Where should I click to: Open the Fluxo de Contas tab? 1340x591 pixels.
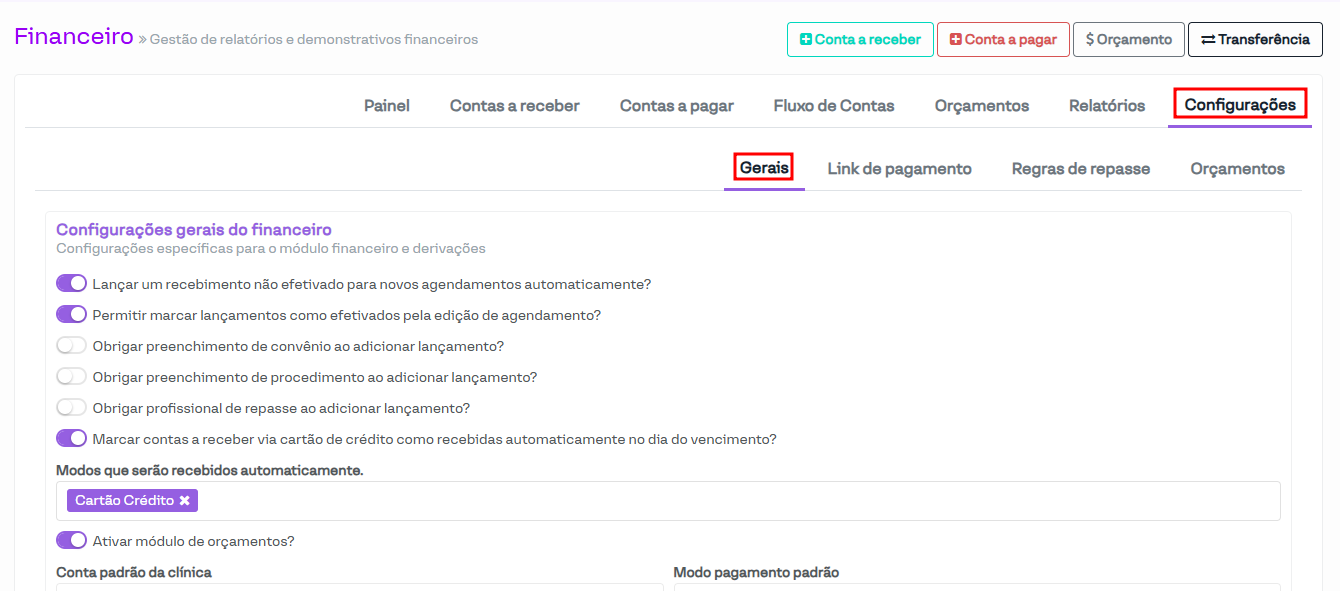[833, 106]
